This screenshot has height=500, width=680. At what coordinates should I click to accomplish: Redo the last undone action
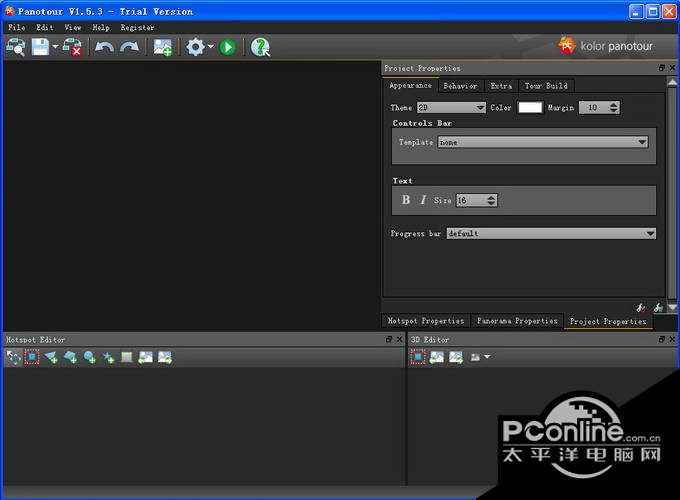(129, 47)
